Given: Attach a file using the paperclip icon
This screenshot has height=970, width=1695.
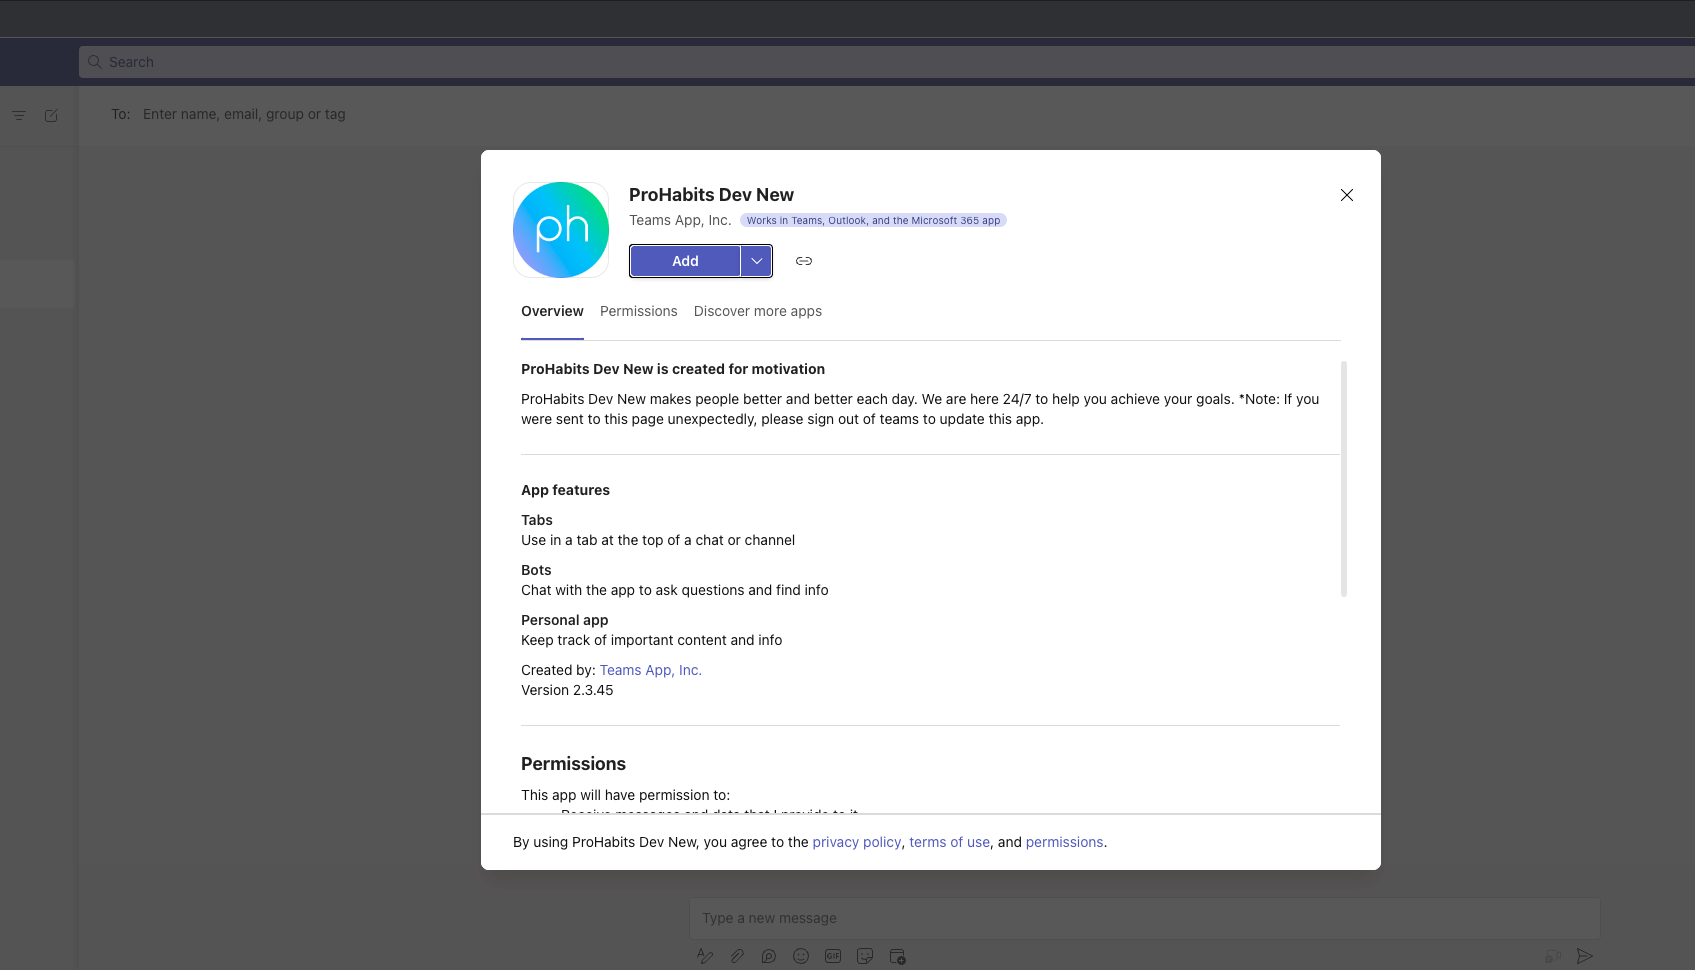Looking at the screenshot, I should point(737,956).
